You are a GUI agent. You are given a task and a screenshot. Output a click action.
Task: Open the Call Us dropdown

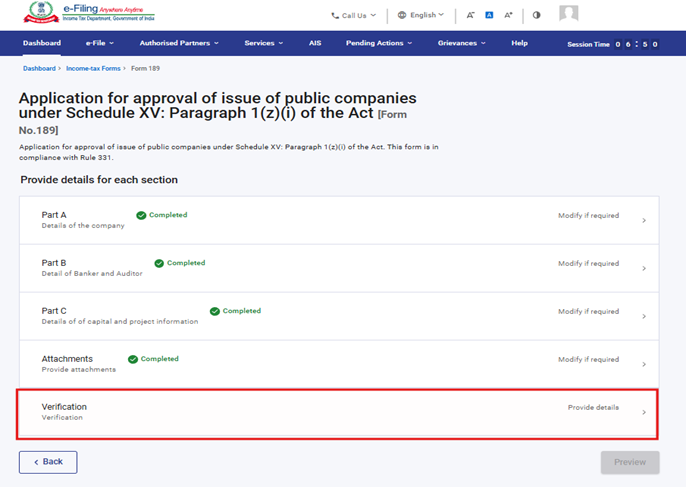click(x=353, y=15)
